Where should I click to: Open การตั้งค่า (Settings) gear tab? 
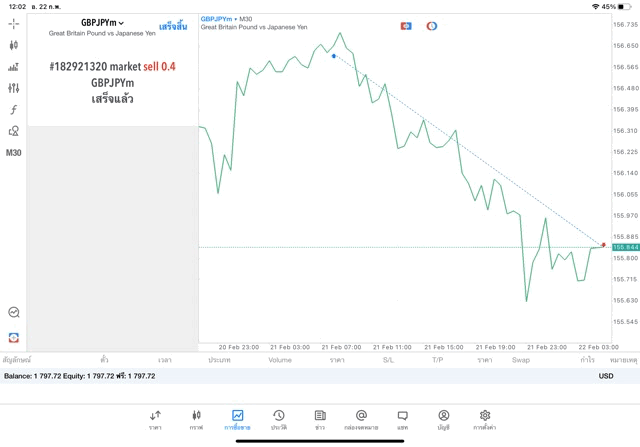485,419
